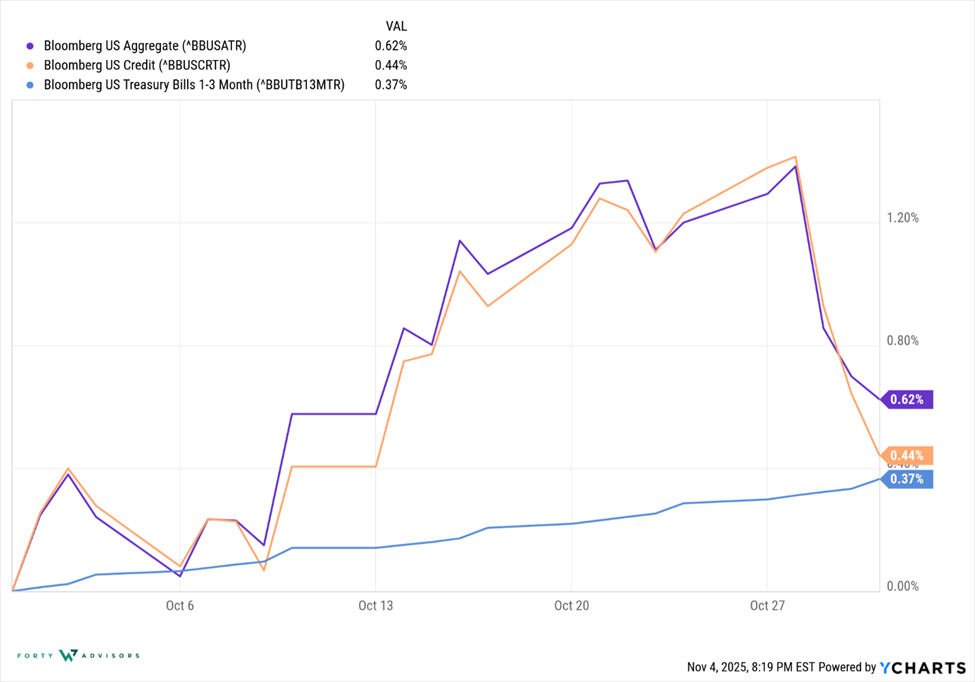Click the orange 0.44% end-value flag
Viewport: 975px width, 682px height.
(x=906, y=456)
